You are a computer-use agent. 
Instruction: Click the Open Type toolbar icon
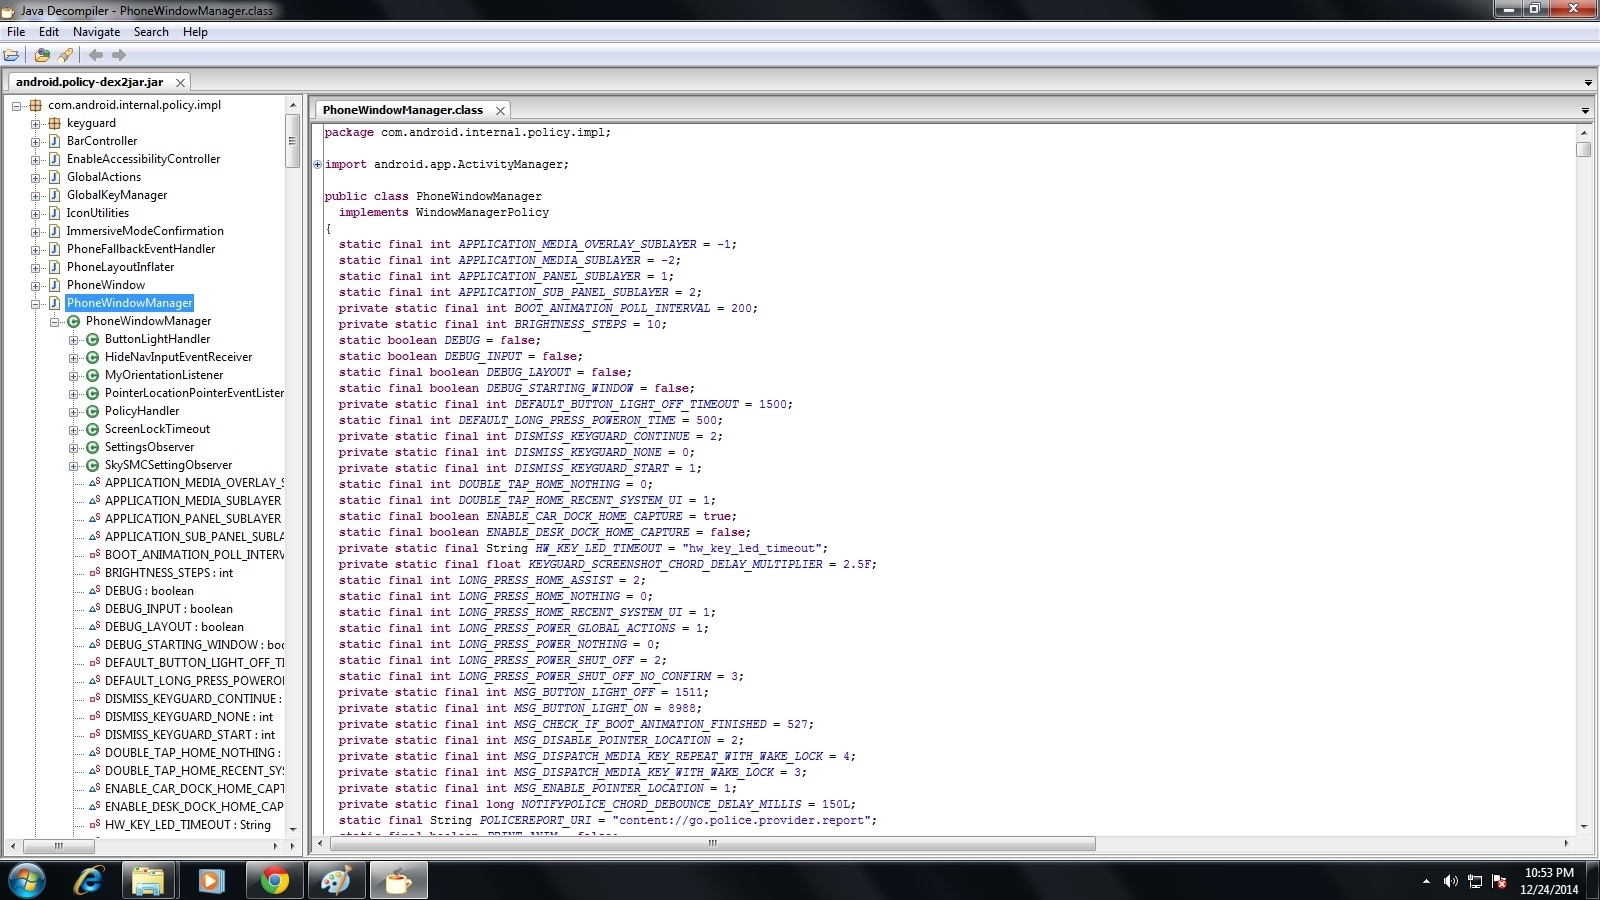click(42, 55)
